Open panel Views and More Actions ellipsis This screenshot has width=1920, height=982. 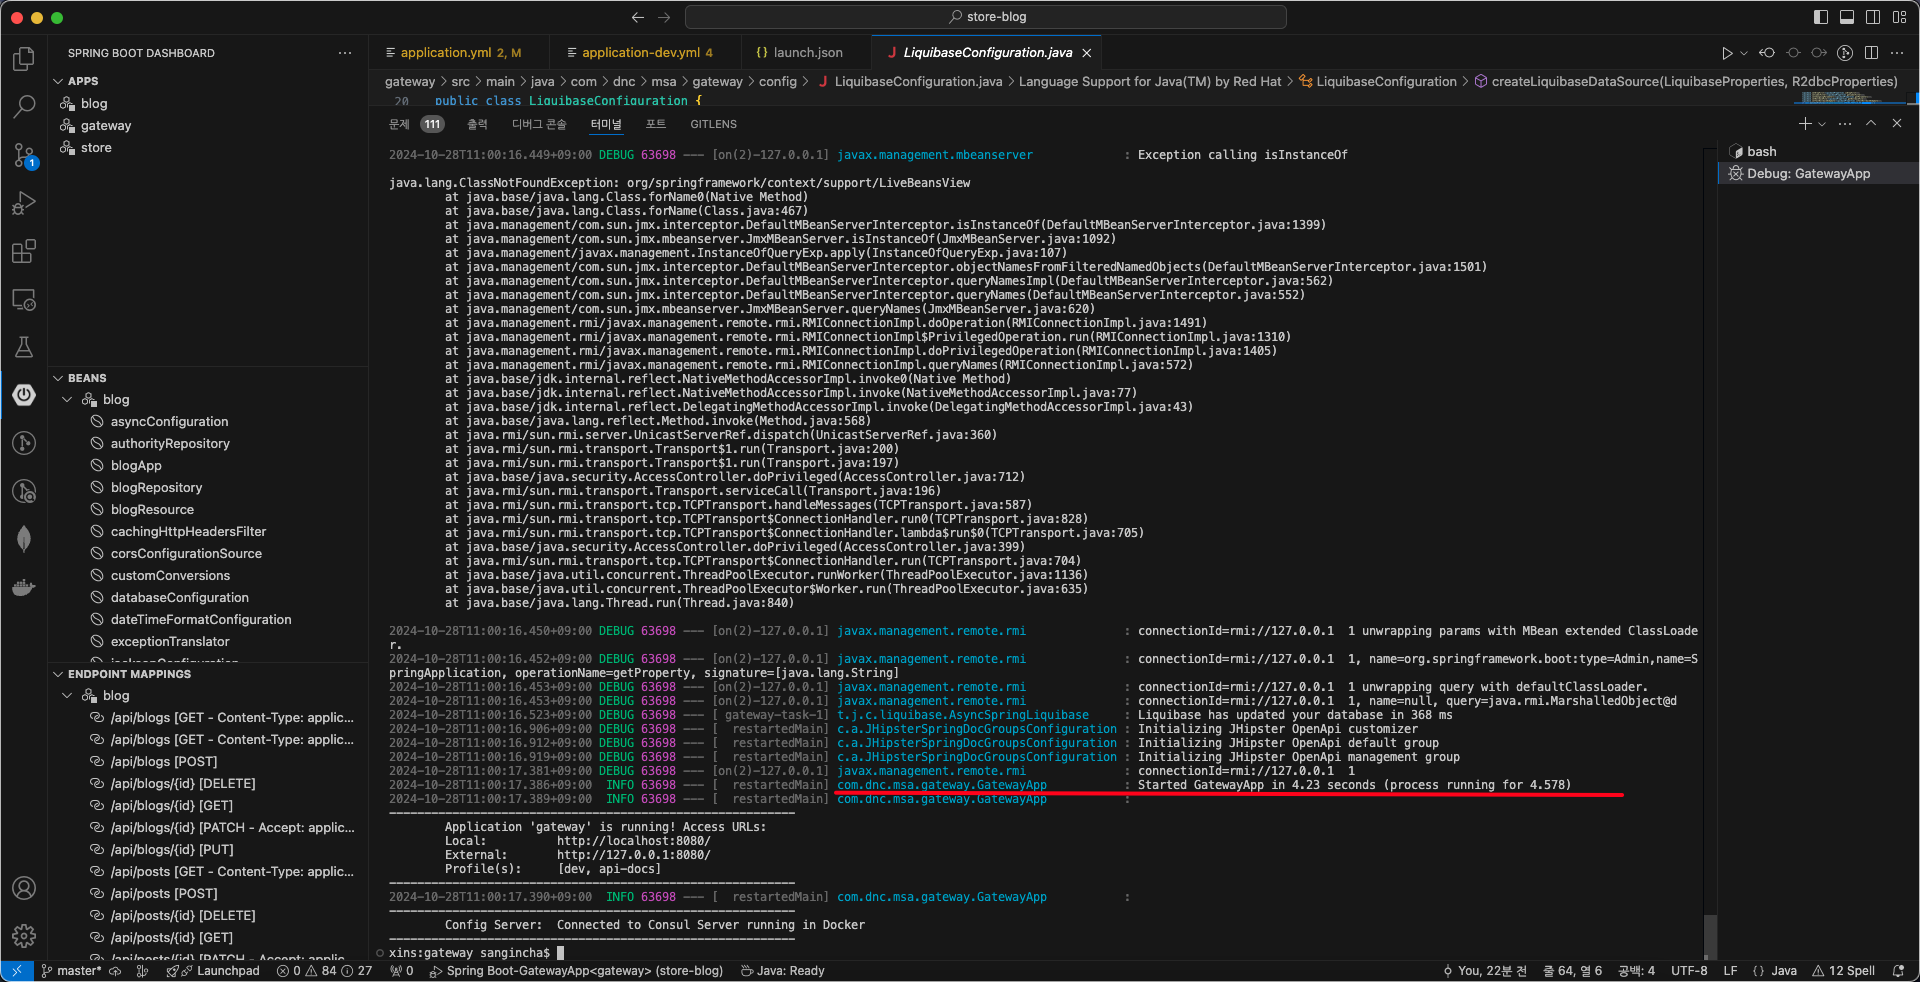click(x=1845, y=124)
